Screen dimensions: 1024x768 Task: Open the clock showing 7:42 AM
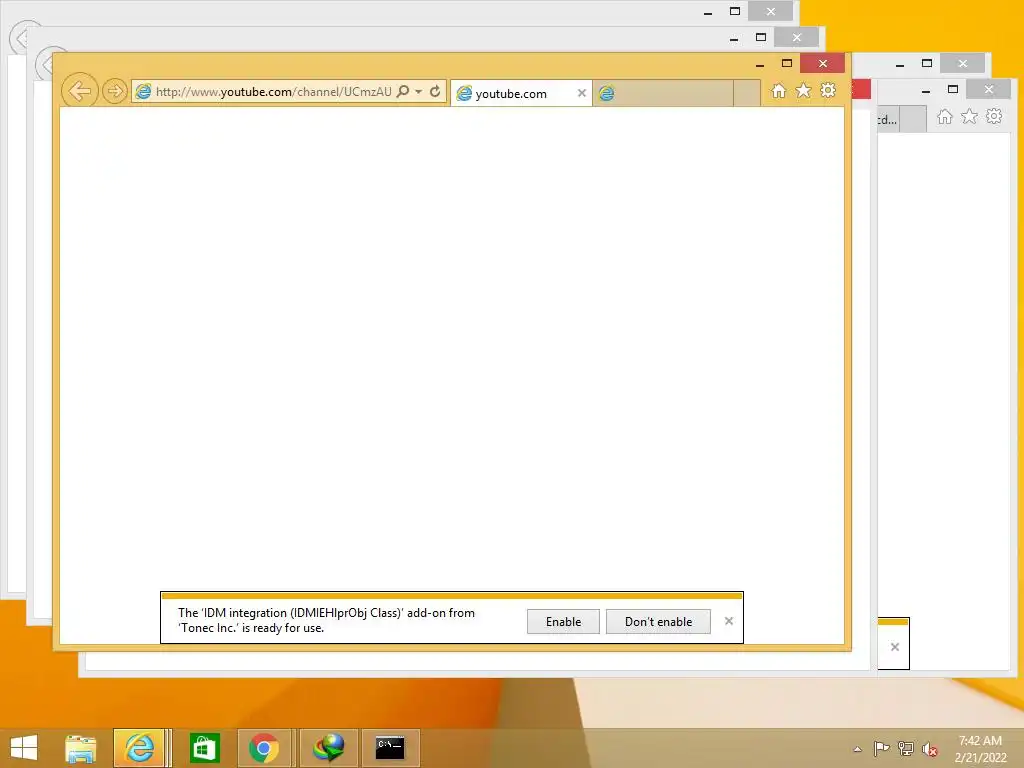tap(980, 749)
